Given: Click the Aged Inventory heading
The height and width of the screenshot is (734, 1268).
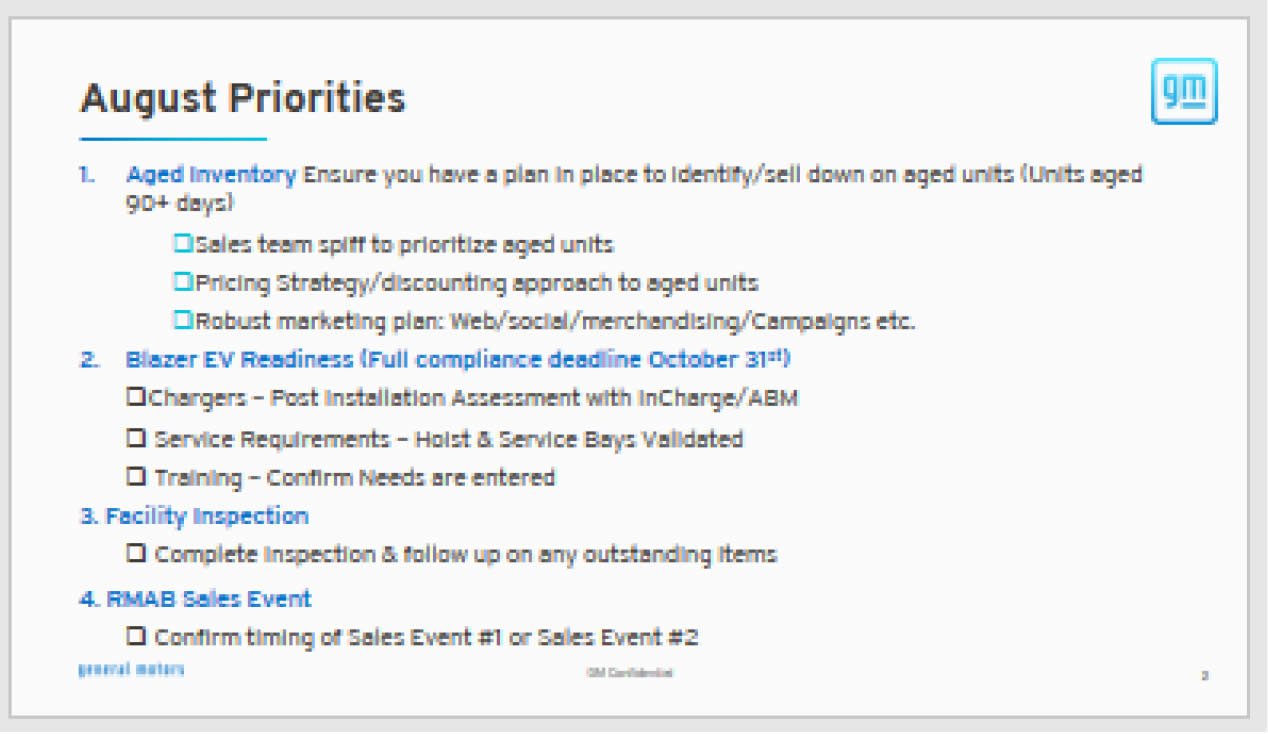Looking at the screenshot, I should (x=211, y=174).
